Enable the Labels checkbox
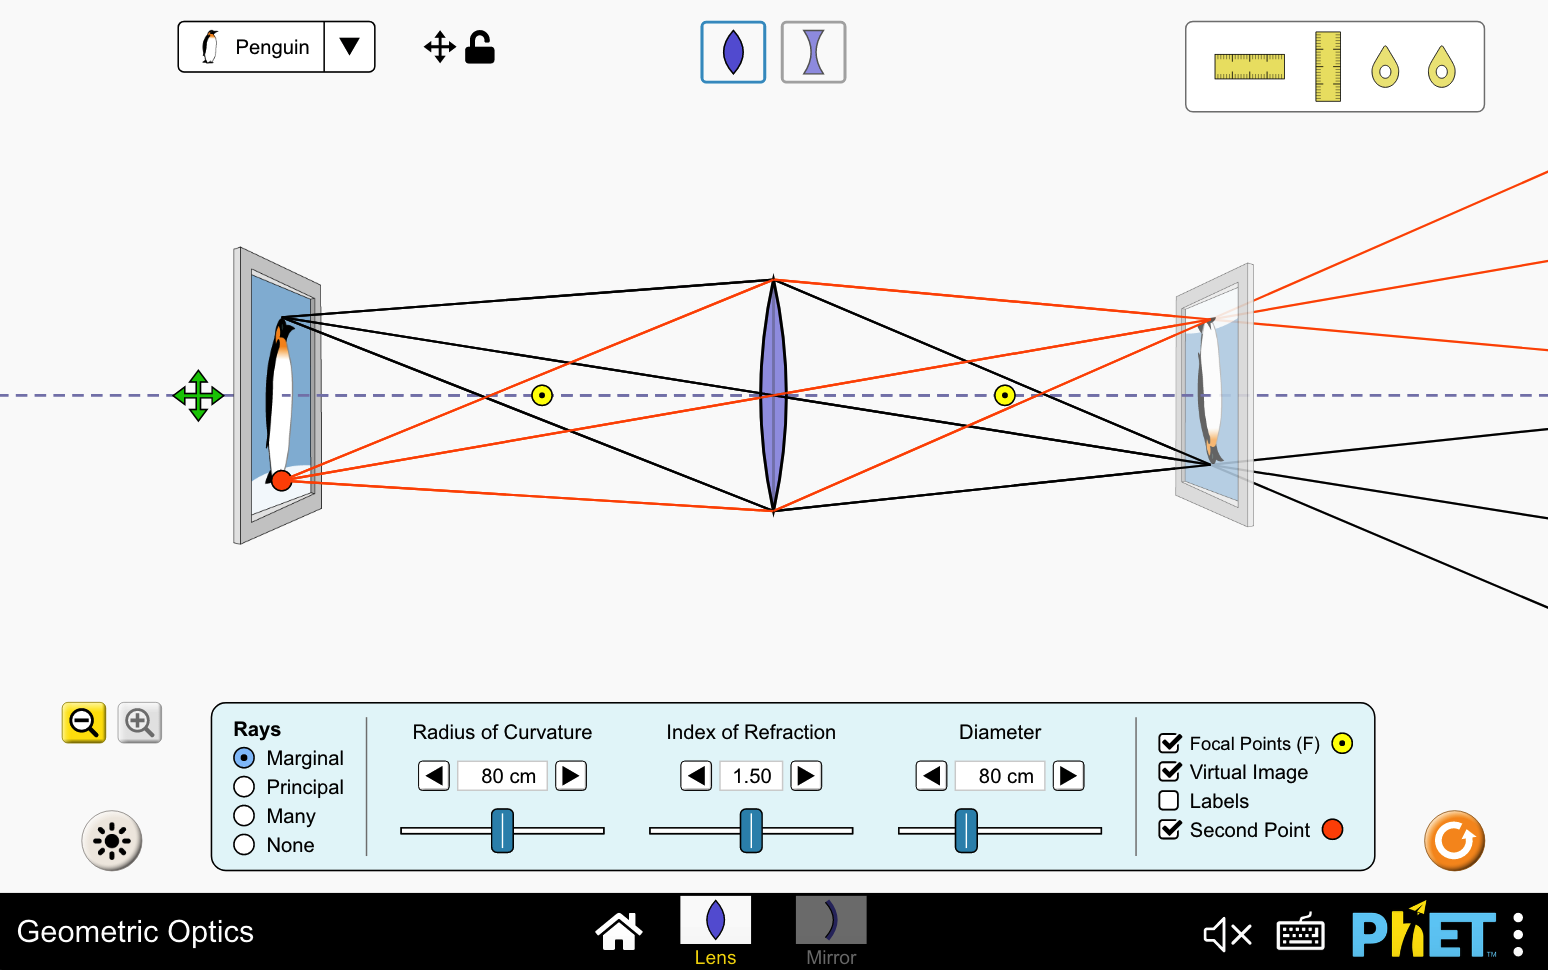 (x=1169, y=800)
